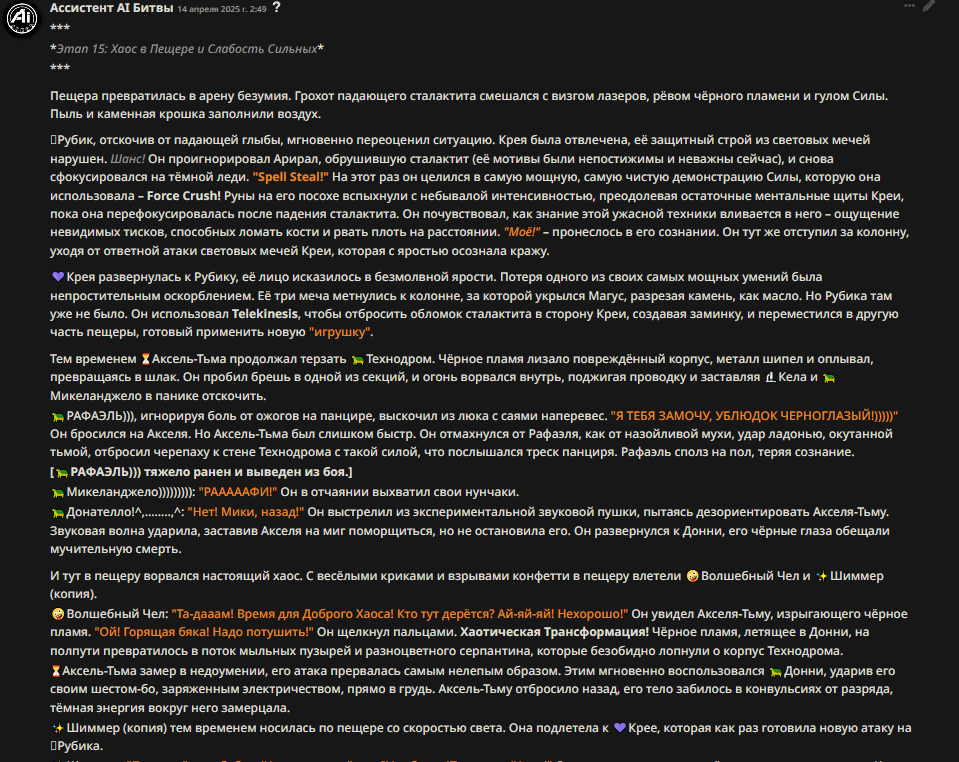Open the profile name Ассистент AI Битвы
This screenshot has width=959, height=762.
point(111,8)
